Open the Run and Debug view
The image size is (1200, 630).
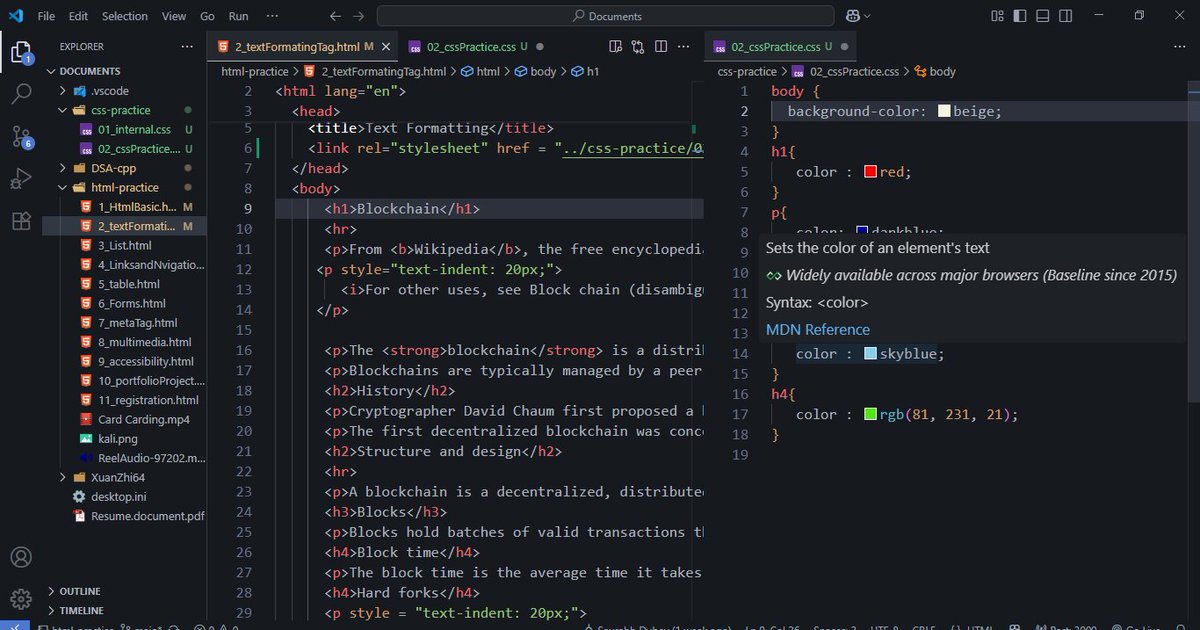pos(21,179)
